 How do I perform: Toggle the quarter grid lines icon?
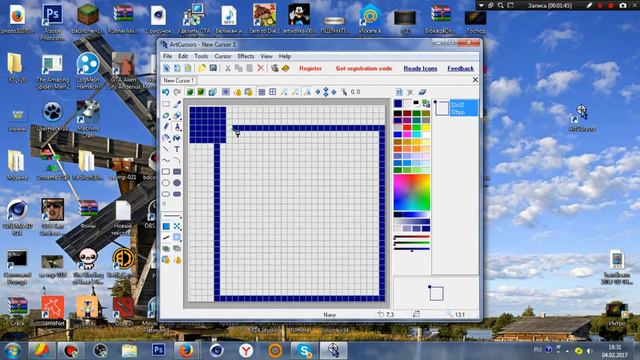click(x=273, y=92)
